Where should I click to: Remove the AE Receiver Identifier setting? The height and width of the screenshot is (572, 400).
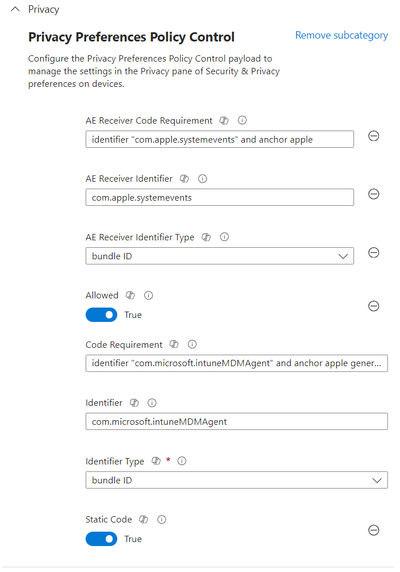click(x=373, y=194)
